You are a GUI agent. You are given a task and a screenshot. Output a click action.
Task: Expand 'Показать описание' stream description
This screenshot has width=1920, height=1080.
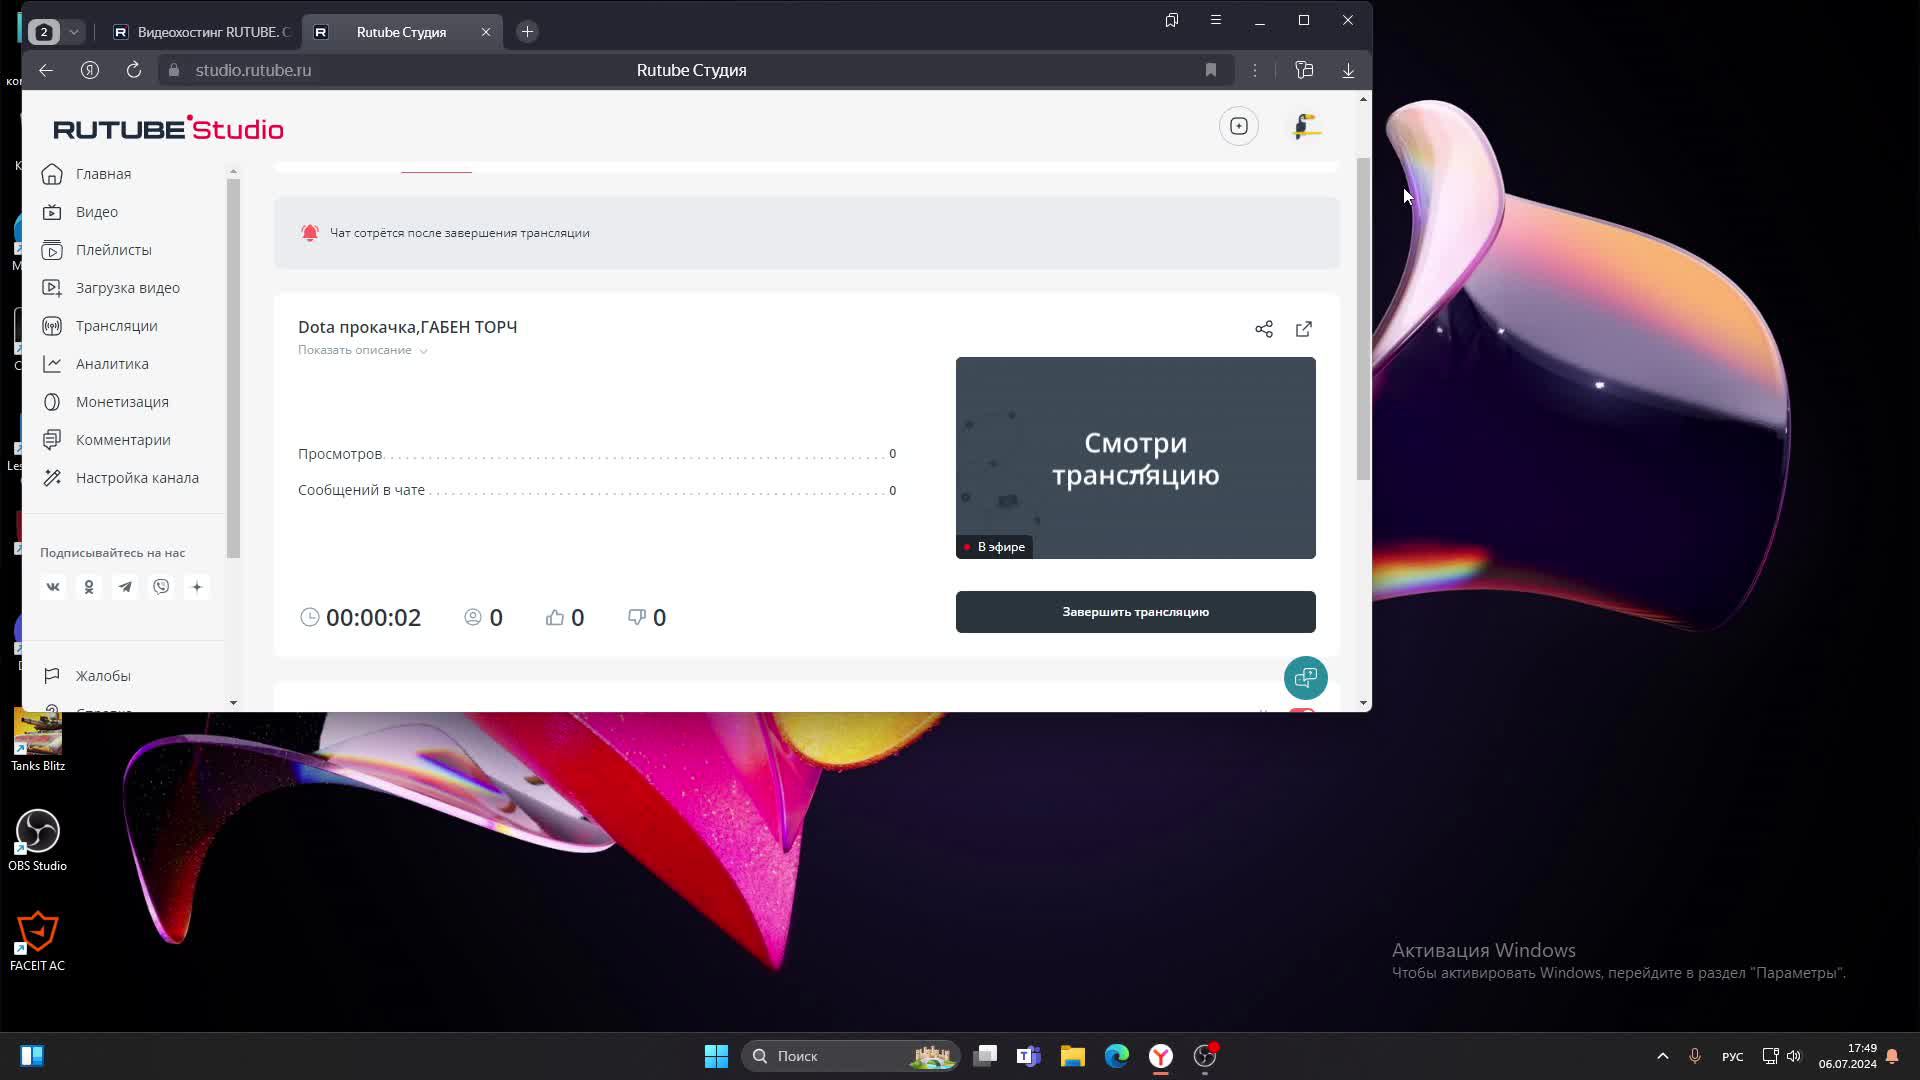tap(362, 350)
